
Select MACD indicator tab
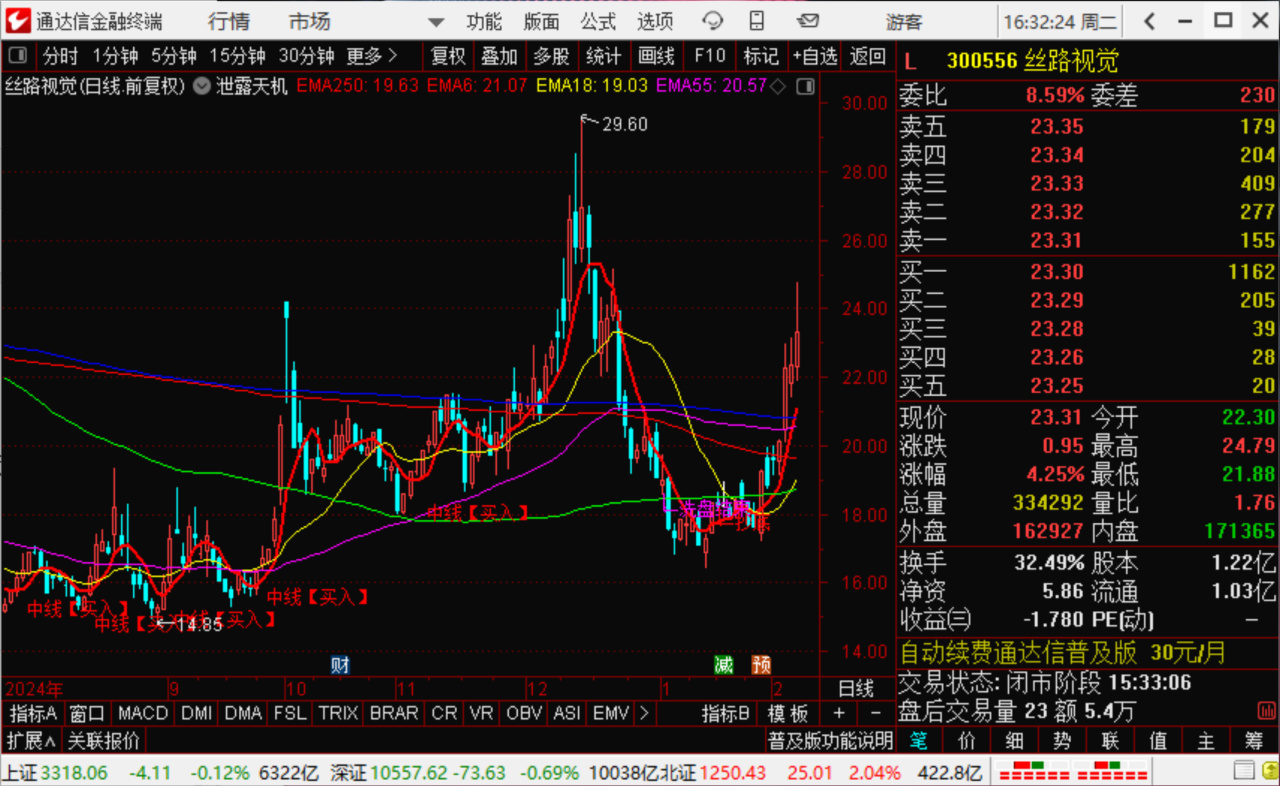point(143,713)
